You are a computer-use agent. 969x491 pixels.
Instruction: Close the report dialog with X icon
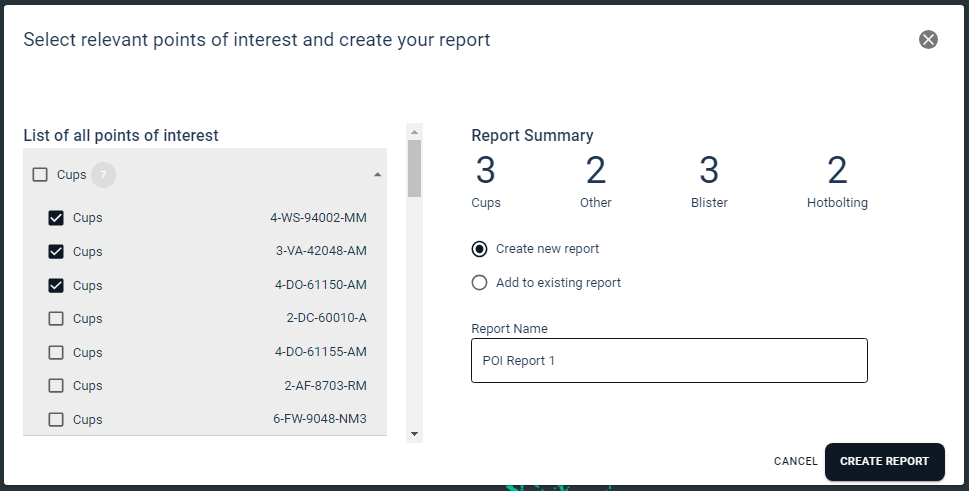(x=928, y=40)
